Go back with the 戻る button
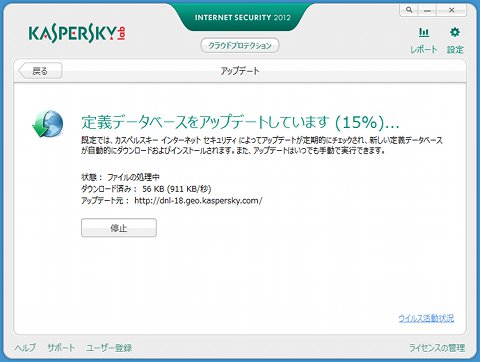The width and height of the screenshot is (480, 362). 40,71
